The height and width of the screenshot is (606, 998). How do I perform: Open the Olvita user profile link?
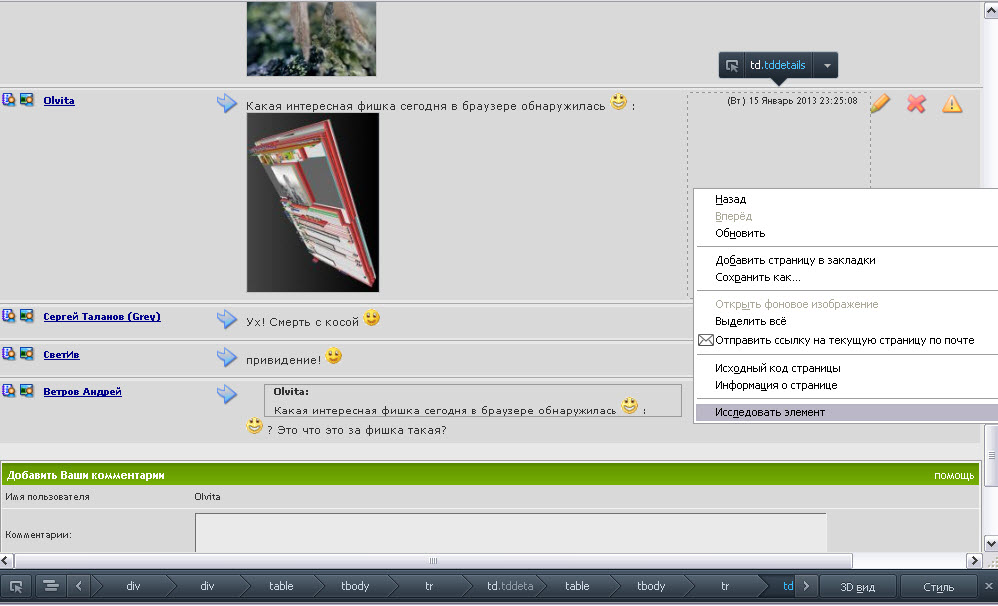pos(58,101)
